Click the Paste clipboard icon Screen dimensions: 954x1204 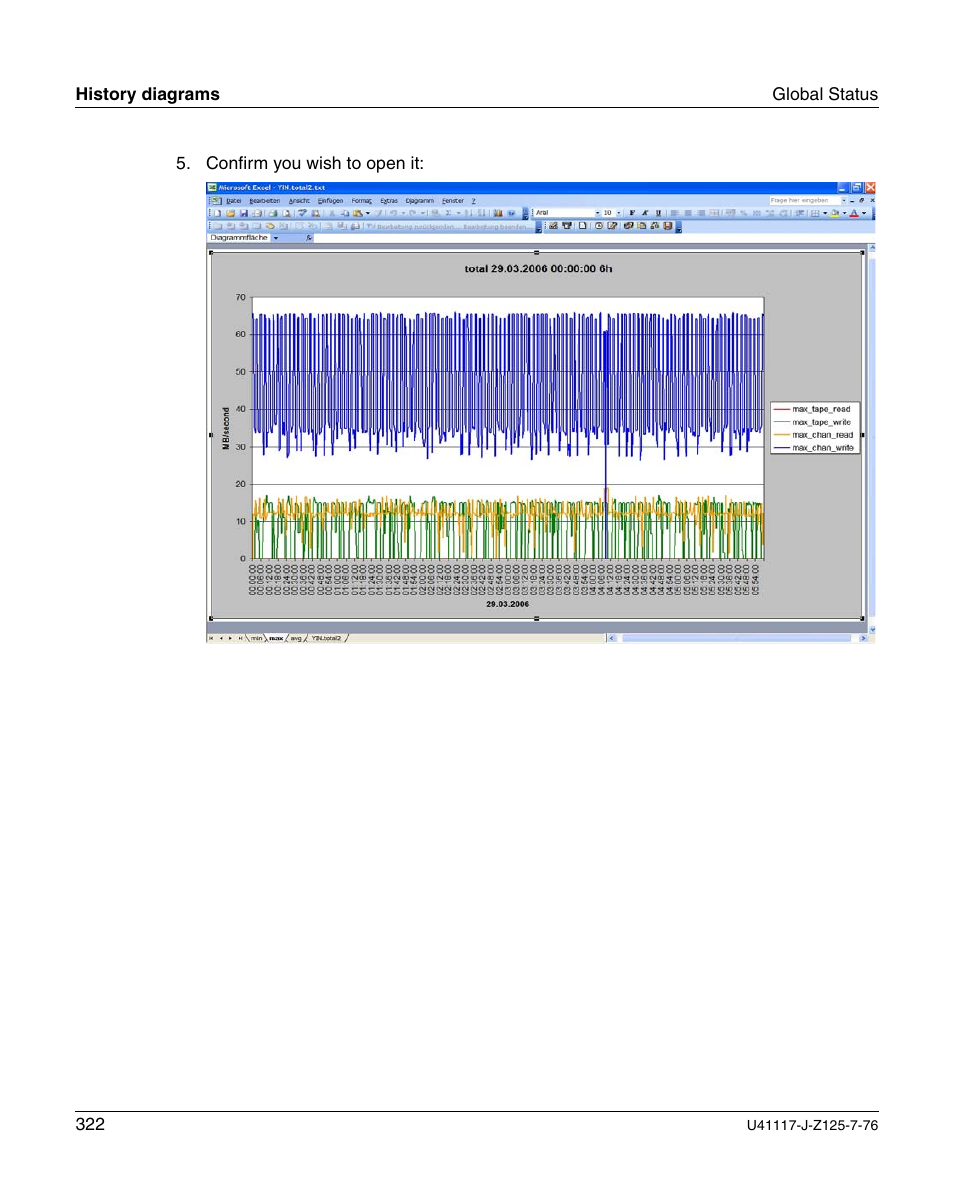pos(357,213)
